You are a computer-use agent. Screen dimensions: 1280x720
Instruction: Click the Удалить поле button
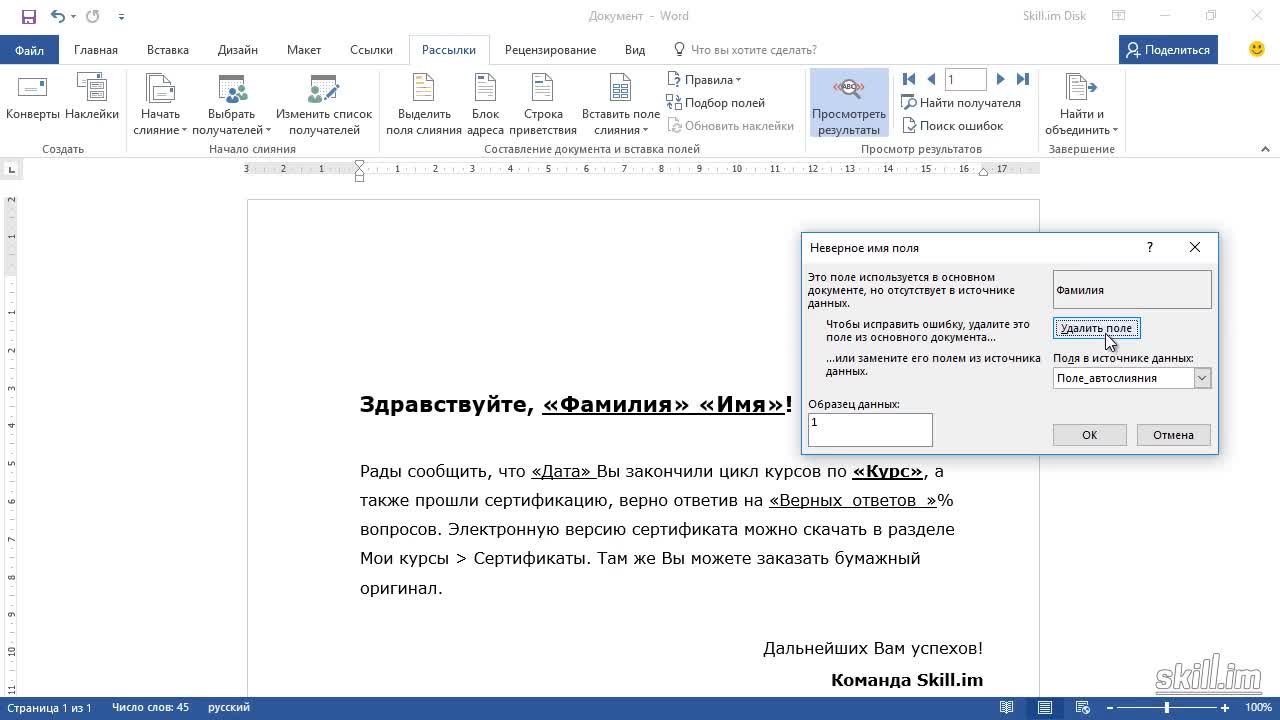[1096, 328]
